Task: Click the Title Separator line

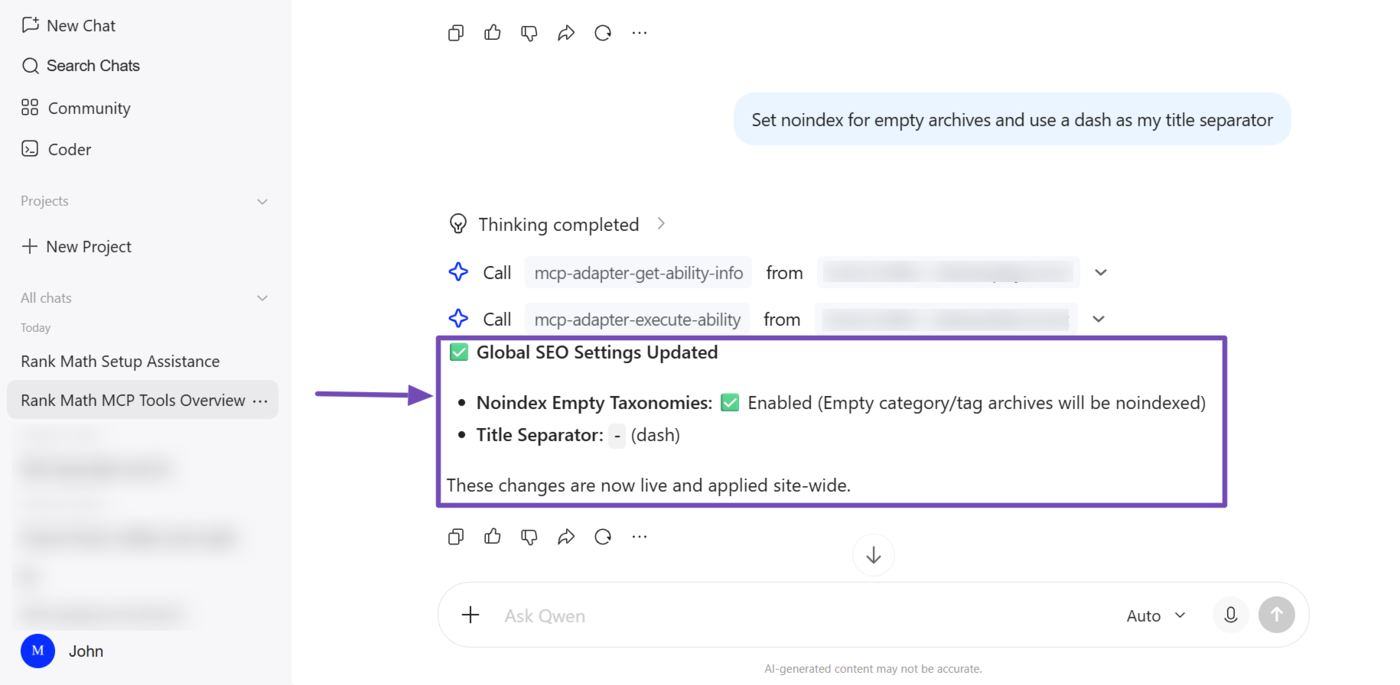Action: (578, 435)
